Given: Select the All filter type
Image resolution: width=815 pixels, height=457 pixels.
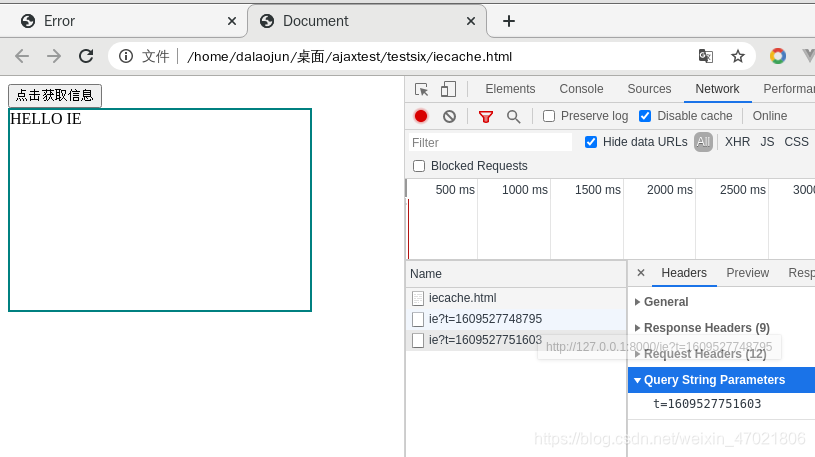Looking at the screenshot, I should click(x=703, y=142).
